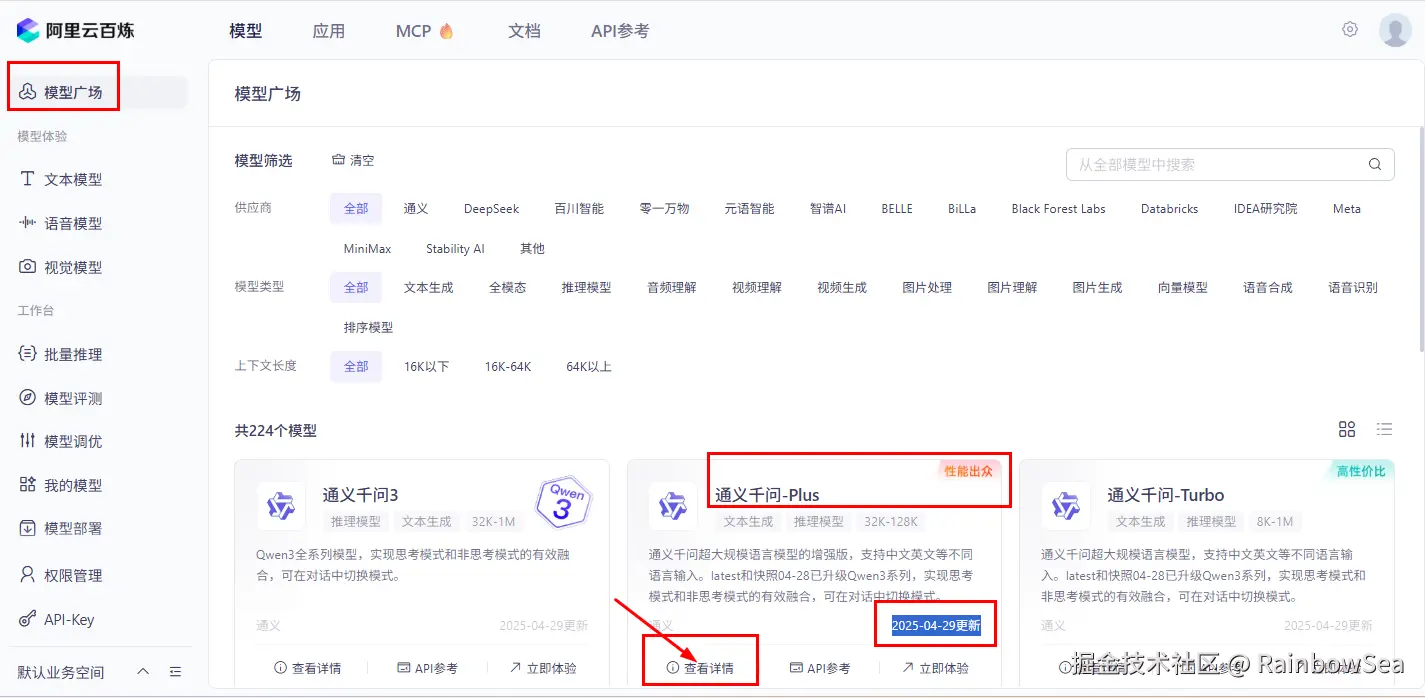The width and height of the screenshot is (1425, 698).
Task: Filter model type by 图片生成
Action: [x=1097, y=287]
